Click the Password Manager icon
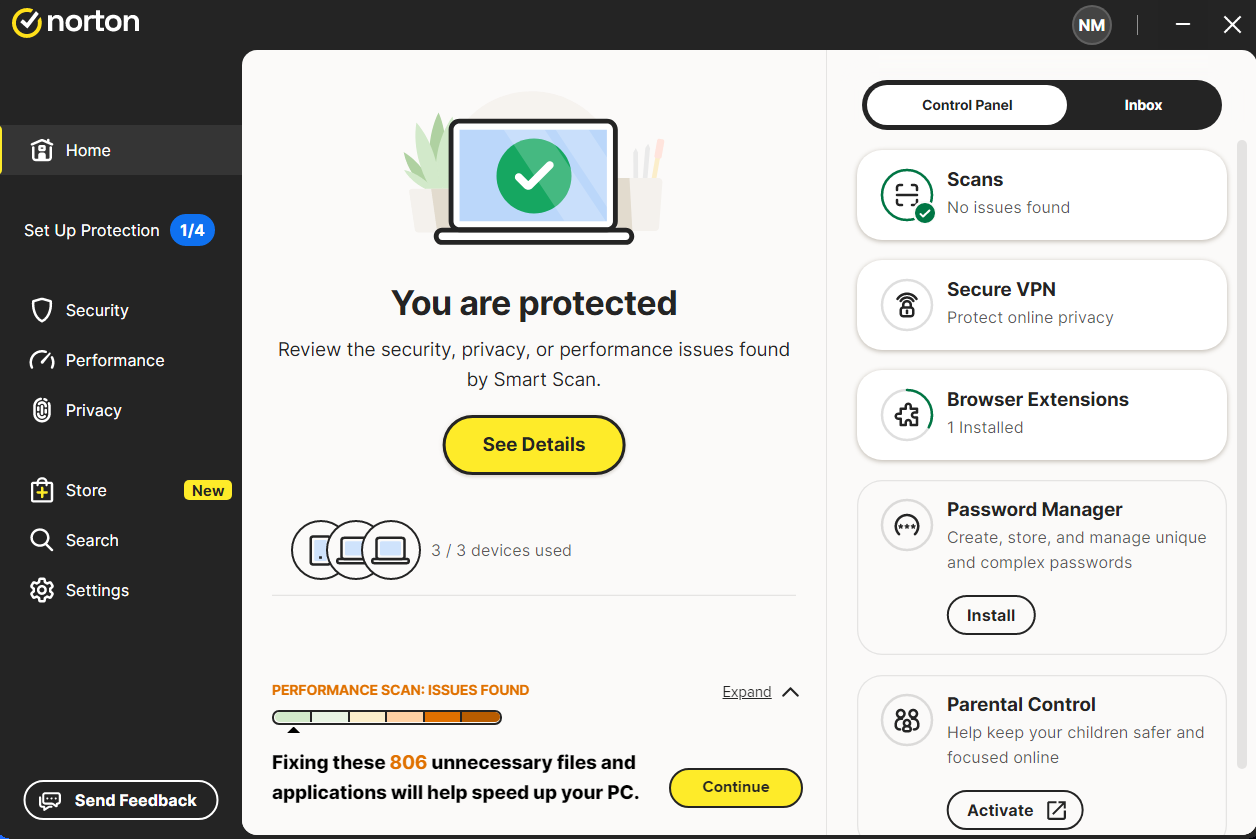Image resolution: width=1256 pixels, height=839 pixels. 907,525
